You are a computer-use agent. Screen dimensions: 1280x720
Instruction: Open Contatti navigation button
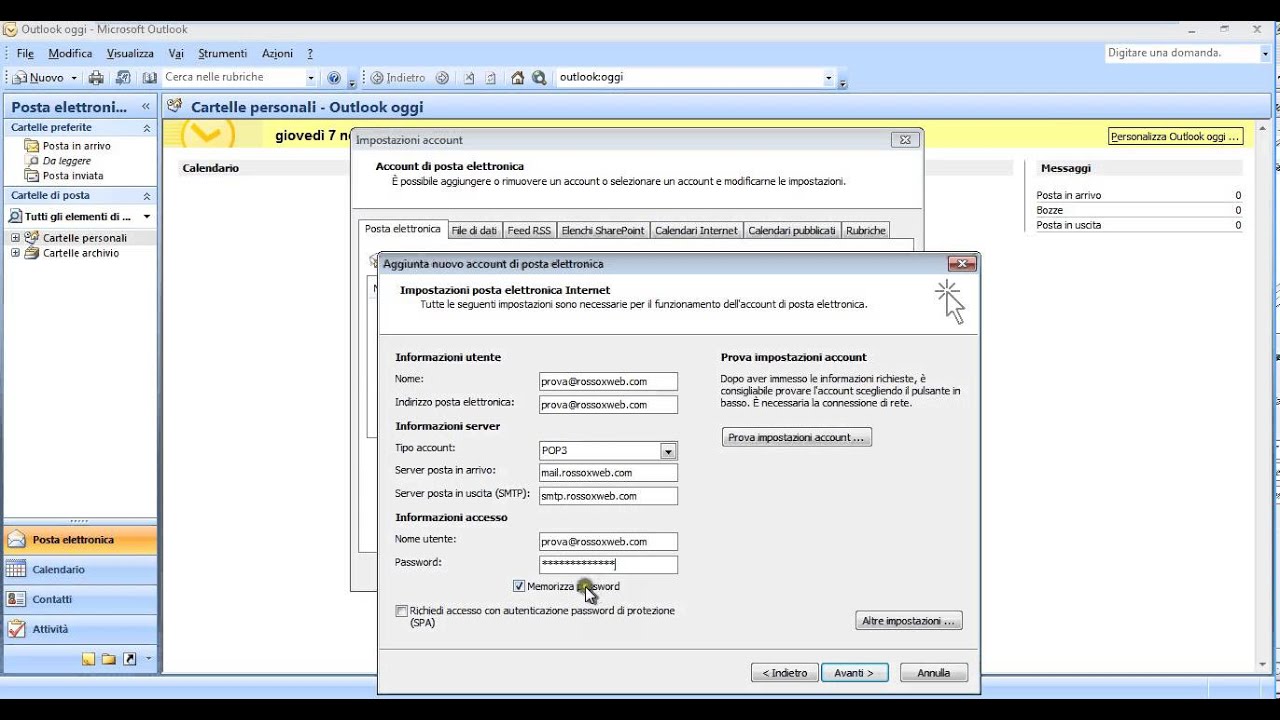click(80, 600)
